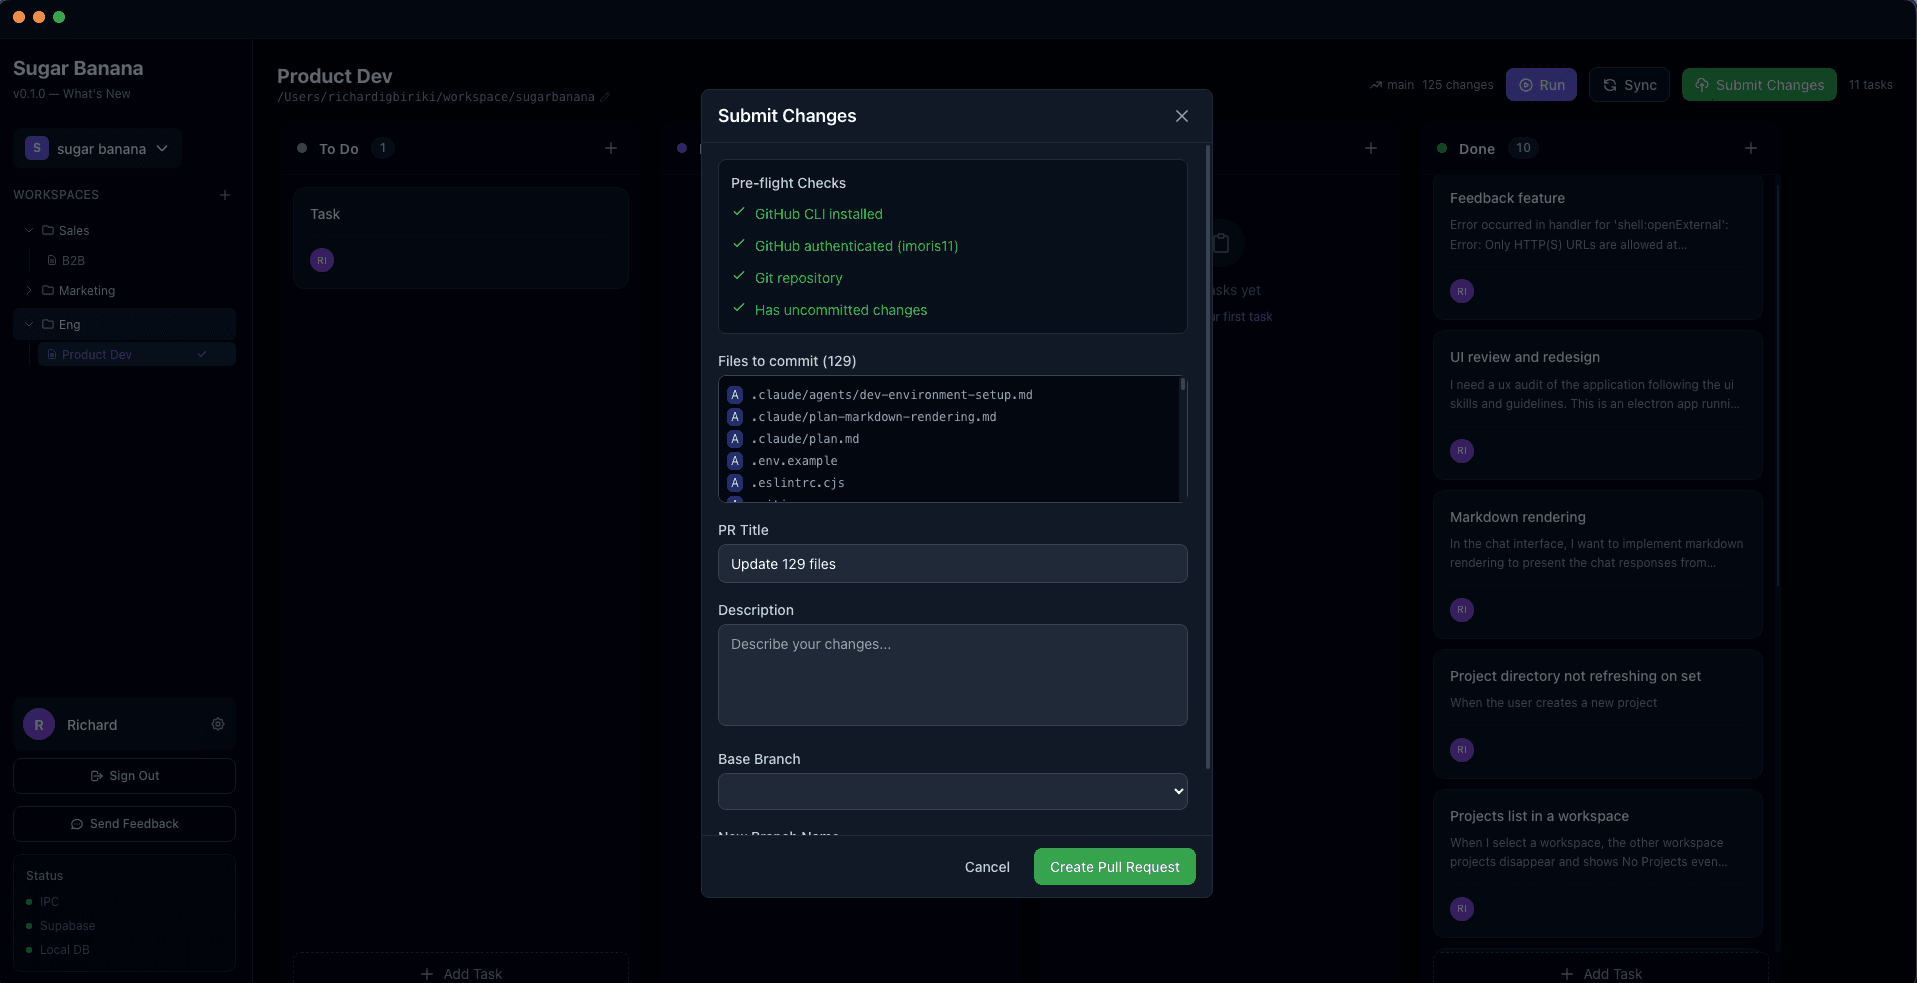Click the What's New link

pyautogui.click(x=97, y=94)
